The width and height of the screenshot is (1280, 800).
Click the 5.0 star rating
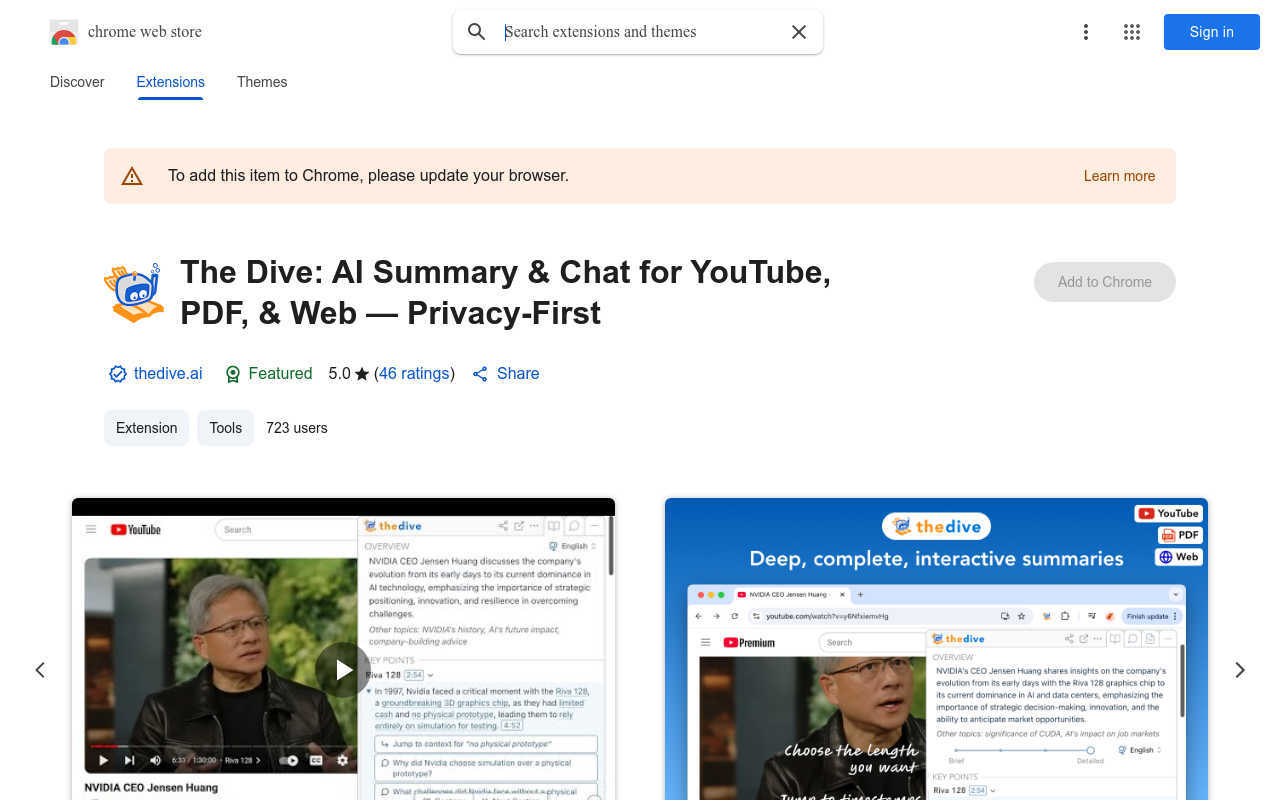349,373
